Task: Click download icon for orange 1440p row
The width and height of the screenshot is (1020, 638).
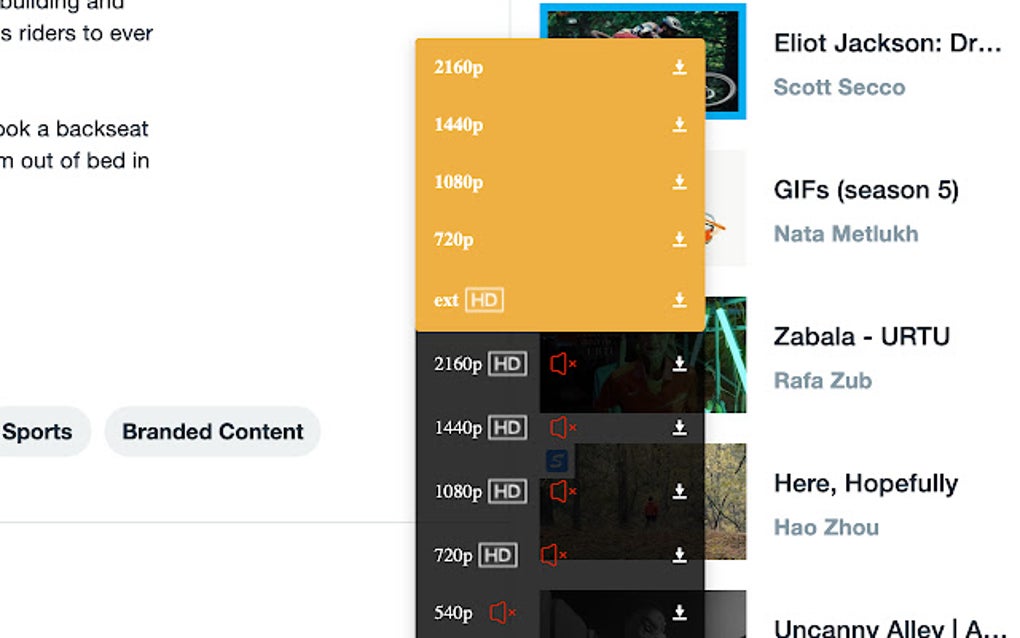Action: click(679, 125)
